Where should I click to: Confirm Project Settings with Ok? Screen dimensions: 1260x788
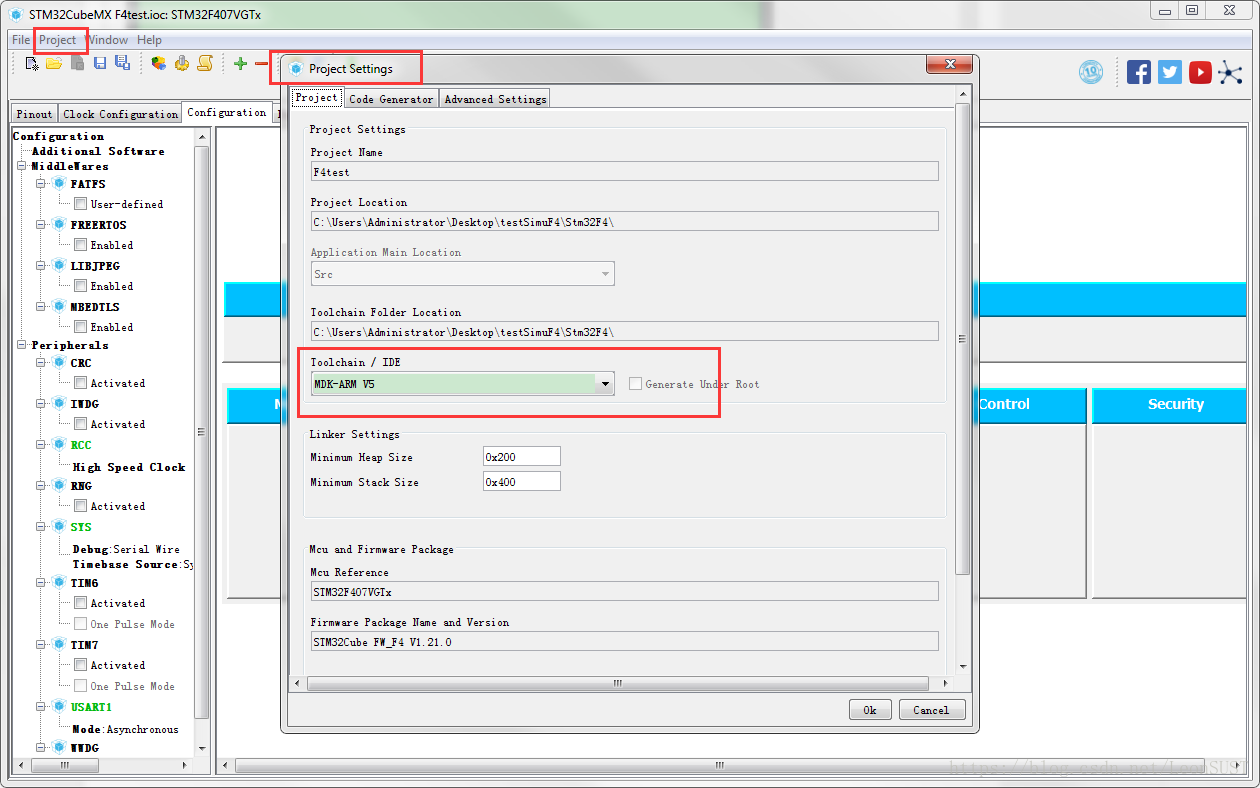pyautogui.click(x=870, y=710)
